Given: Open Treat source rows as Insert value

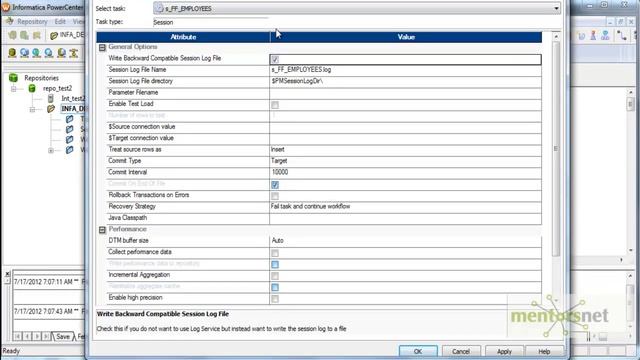Looking at the screenshot, I should [405, 150].
